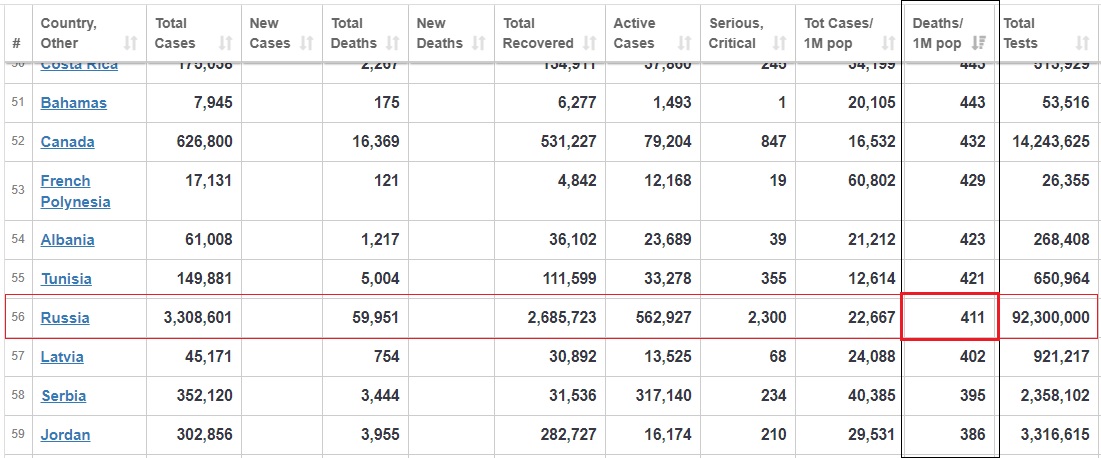Open Serbia country details
The height and width of the screenshot is (458, 1101).
click(x=63, y=396)
